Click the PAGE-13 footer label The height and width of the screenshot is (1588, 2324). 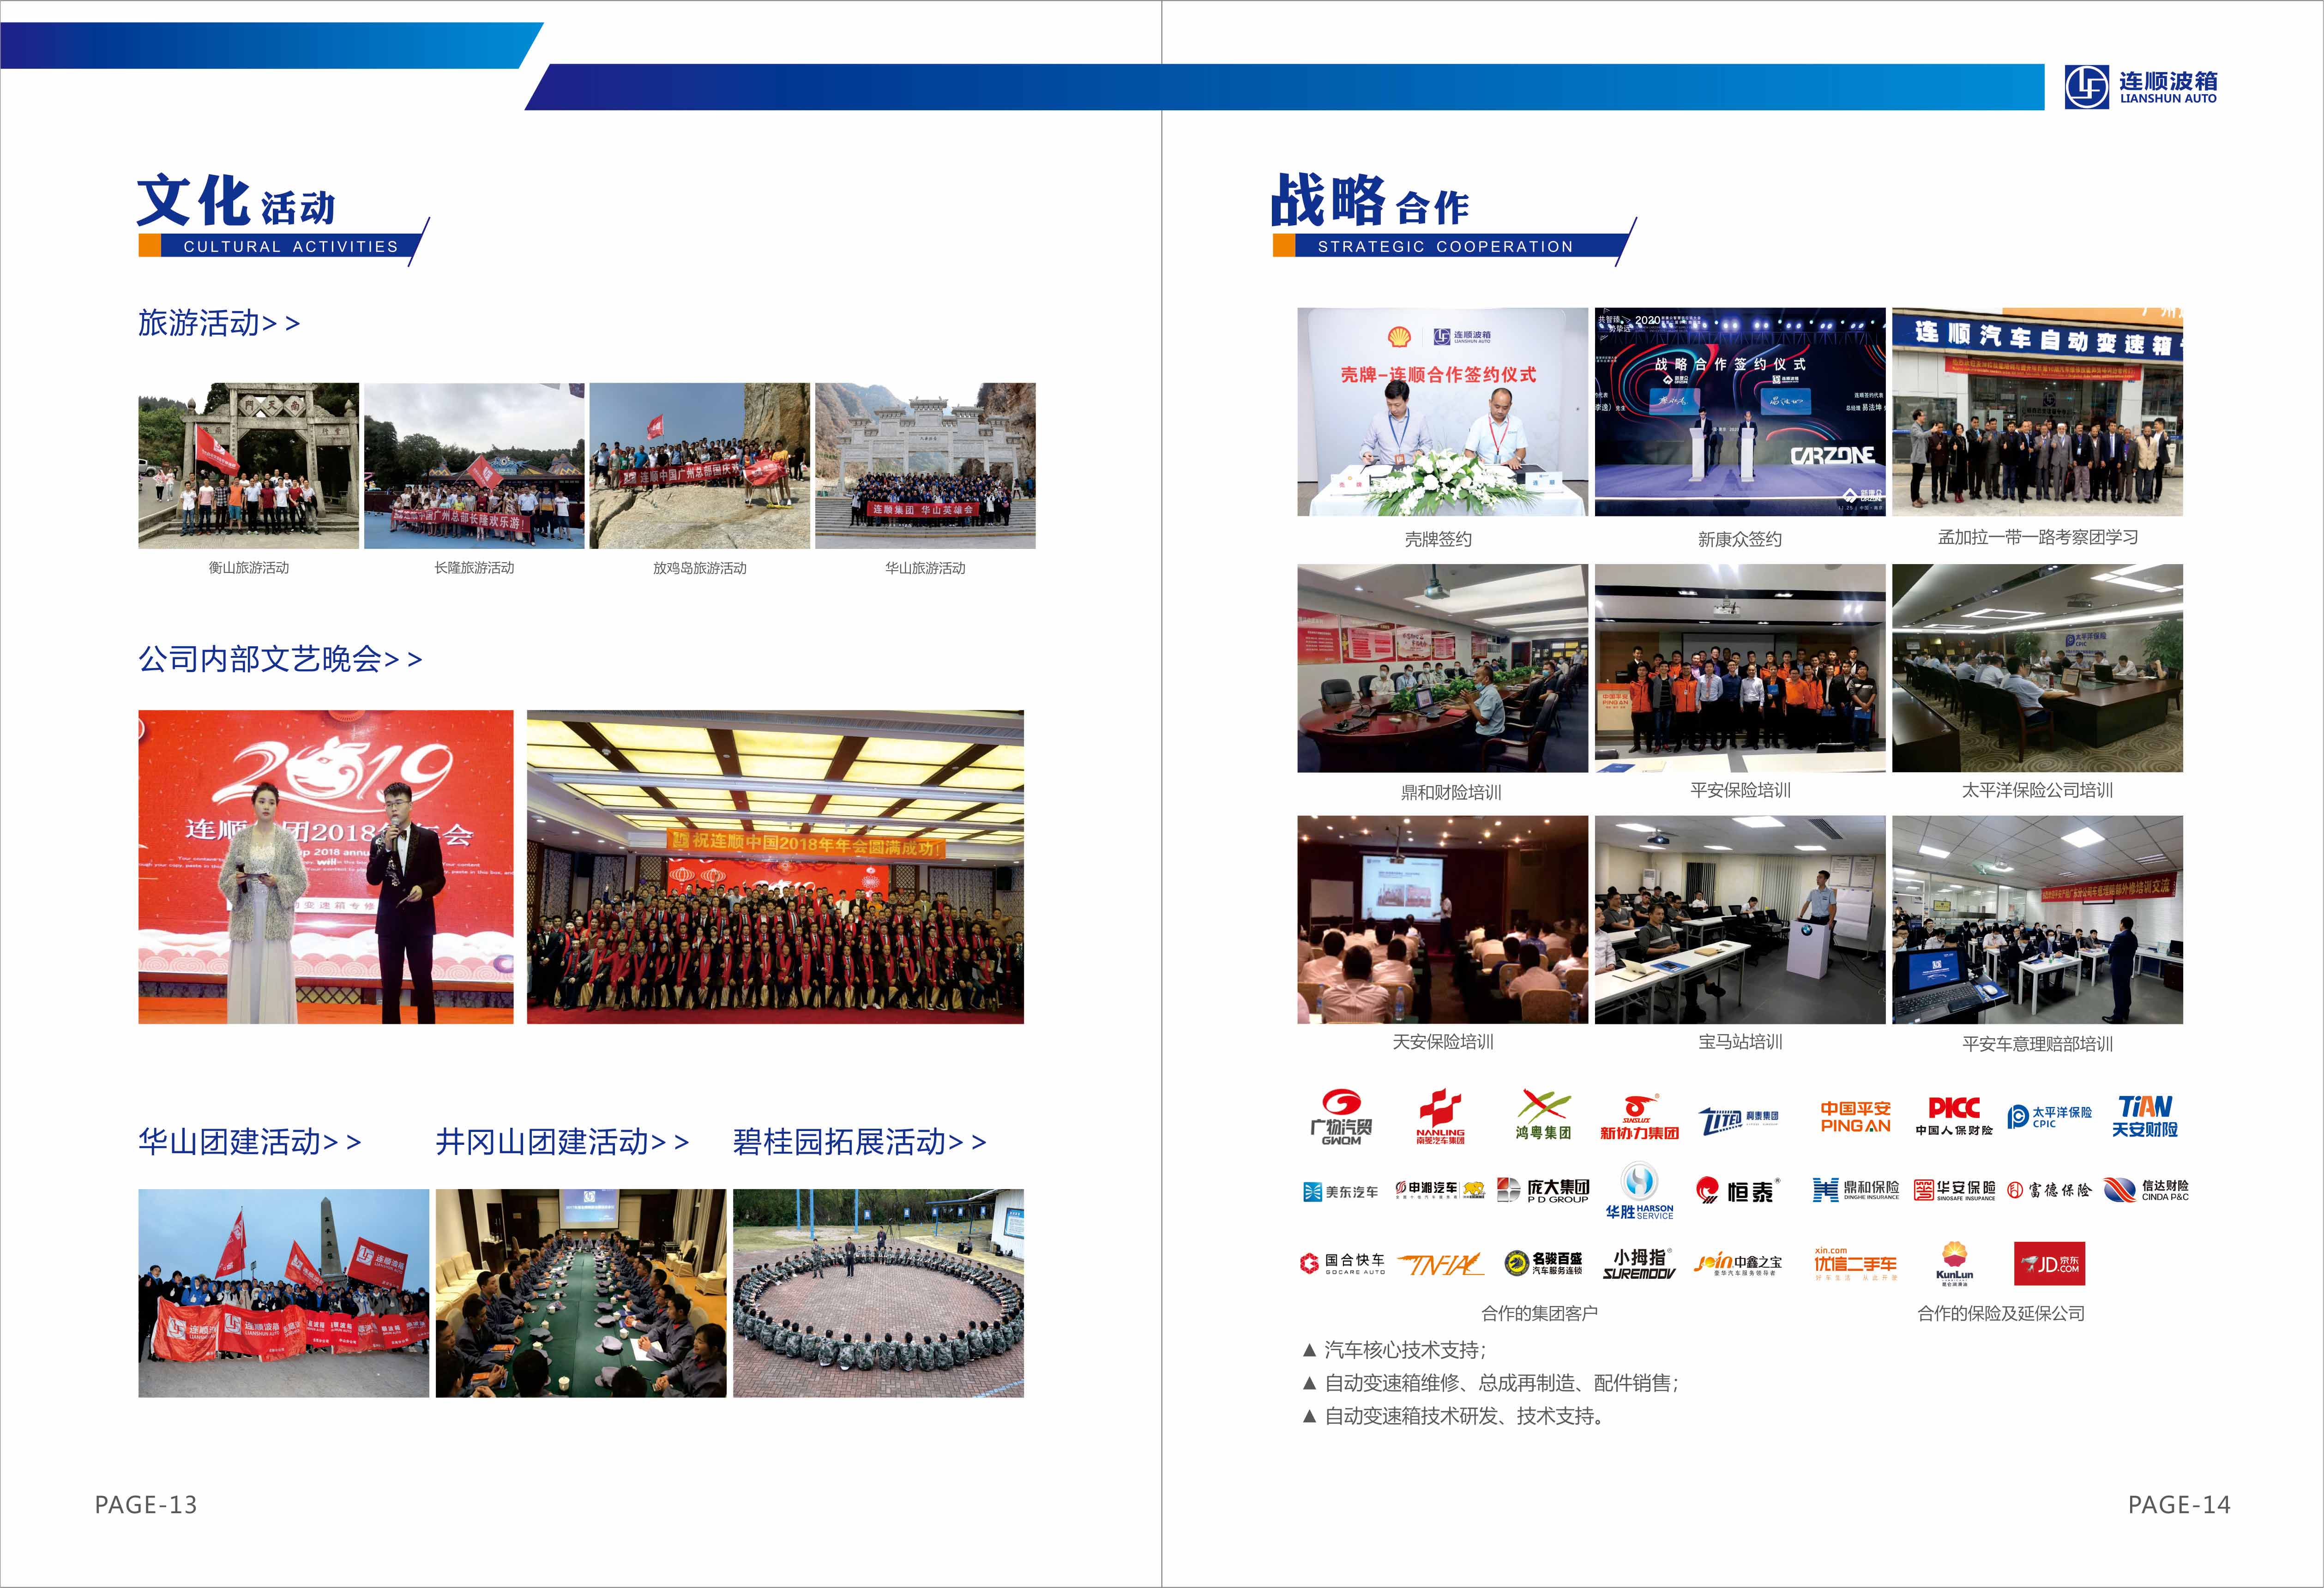click(x=146, y=1505)
